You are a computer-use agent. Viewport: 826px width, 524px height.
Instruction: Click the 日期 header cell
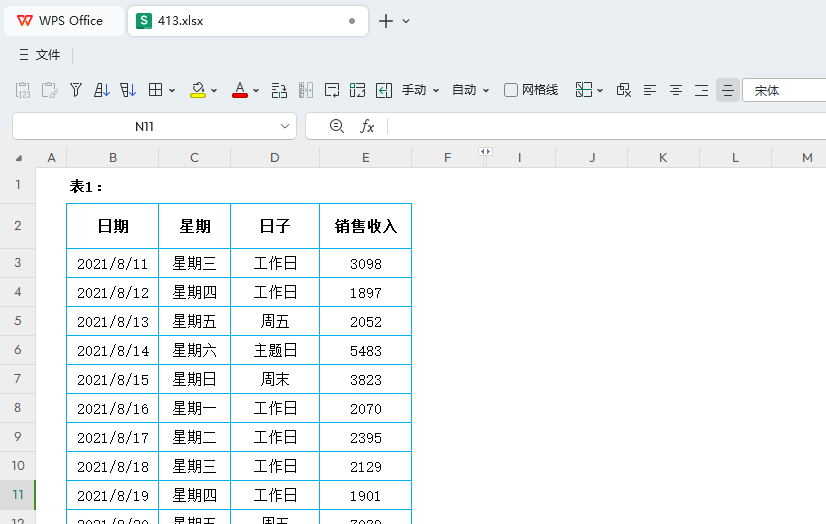point(113,226)
